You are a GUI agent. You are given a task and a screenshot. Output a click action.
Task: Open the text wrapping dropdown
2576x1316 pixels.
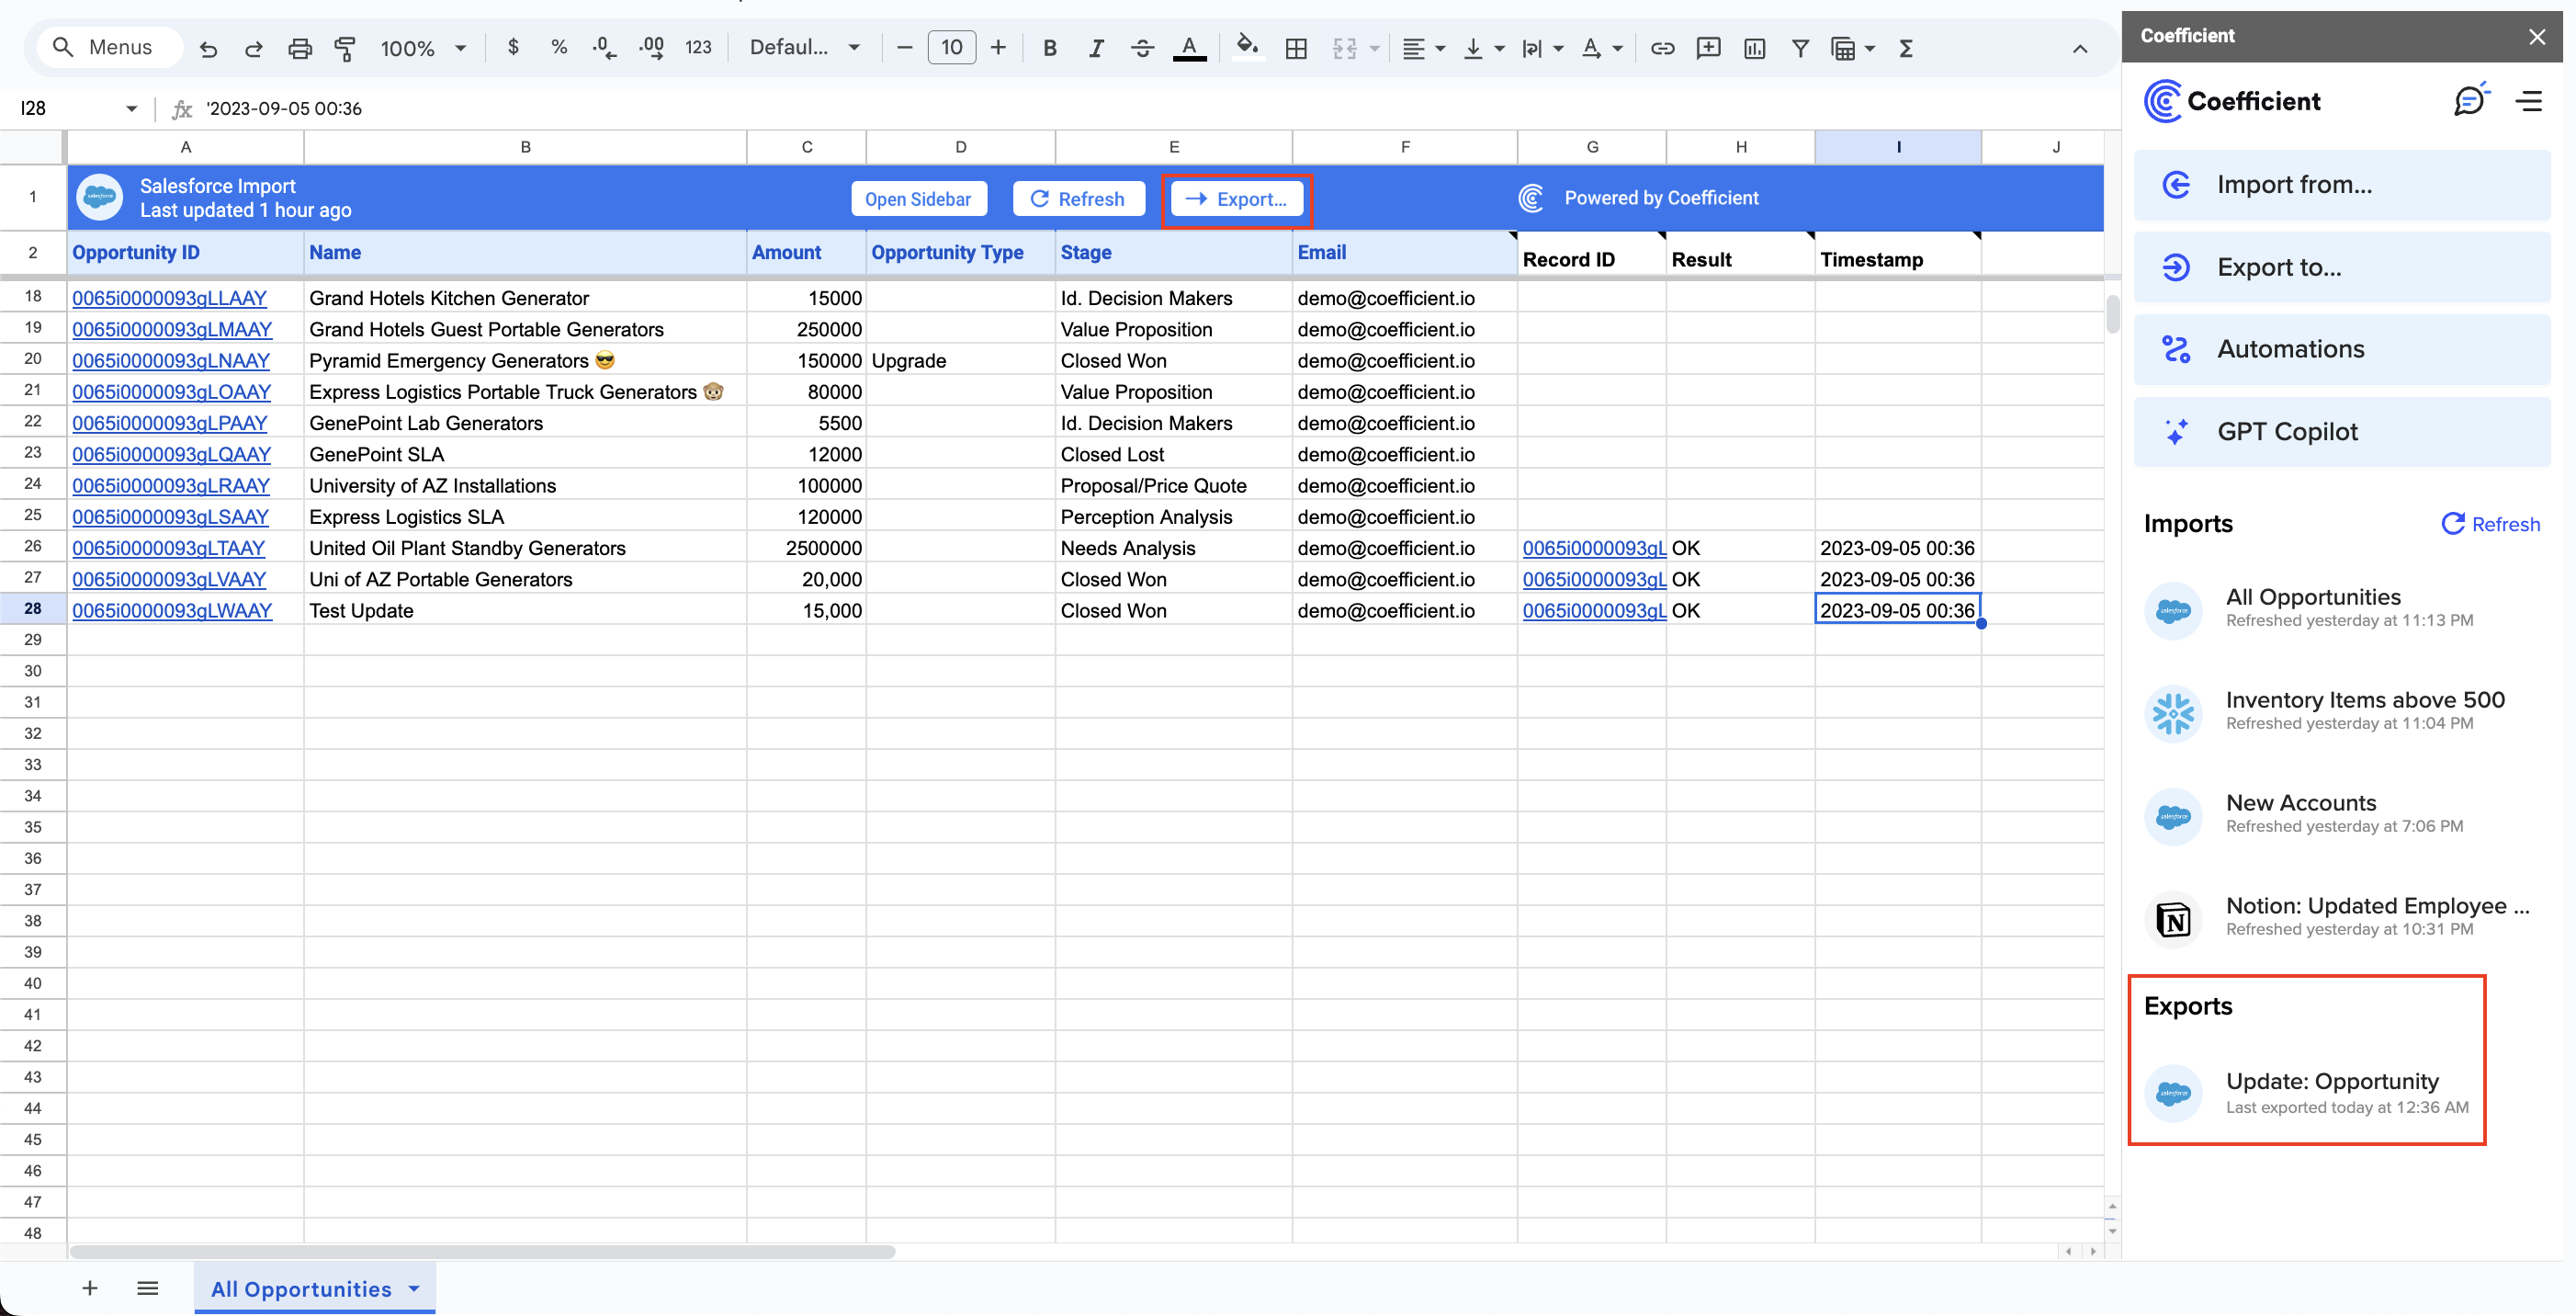(1543, 48)
